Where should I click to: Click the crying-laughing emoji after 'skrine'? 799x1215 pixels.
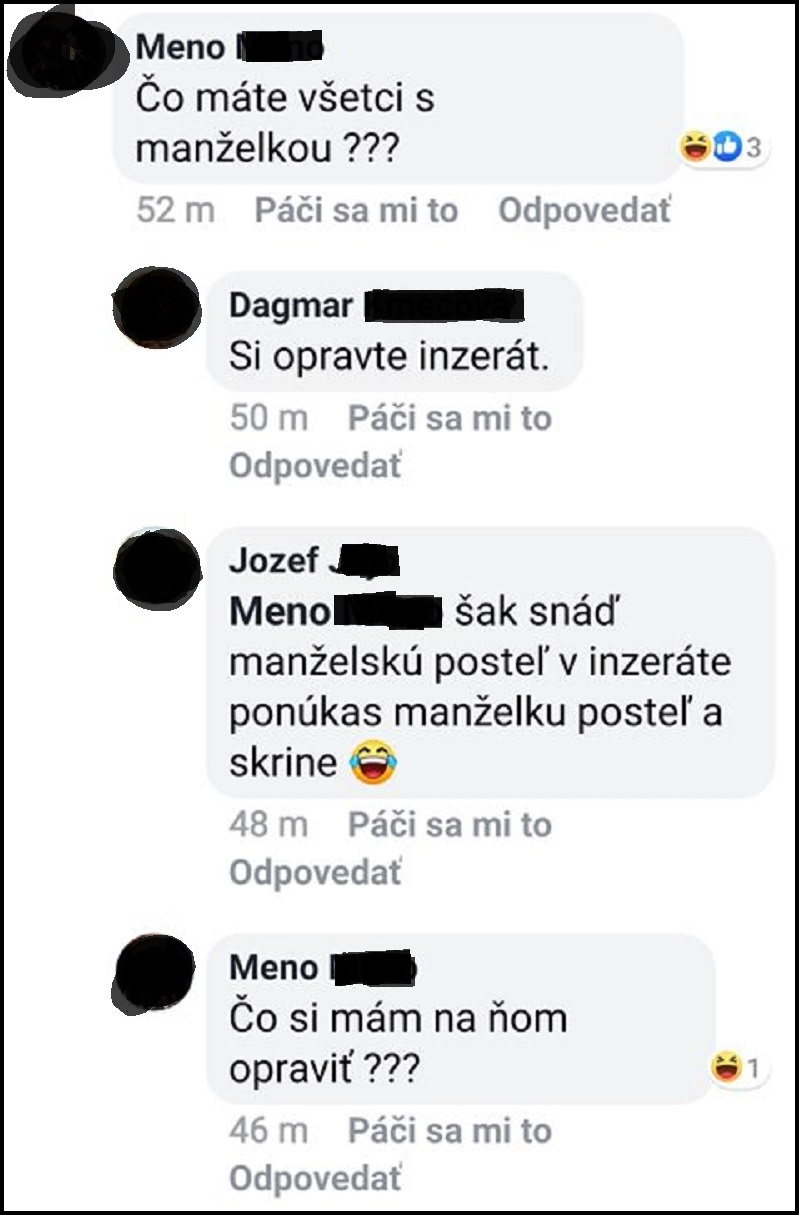pyautogui.click(x=372, y=764)
